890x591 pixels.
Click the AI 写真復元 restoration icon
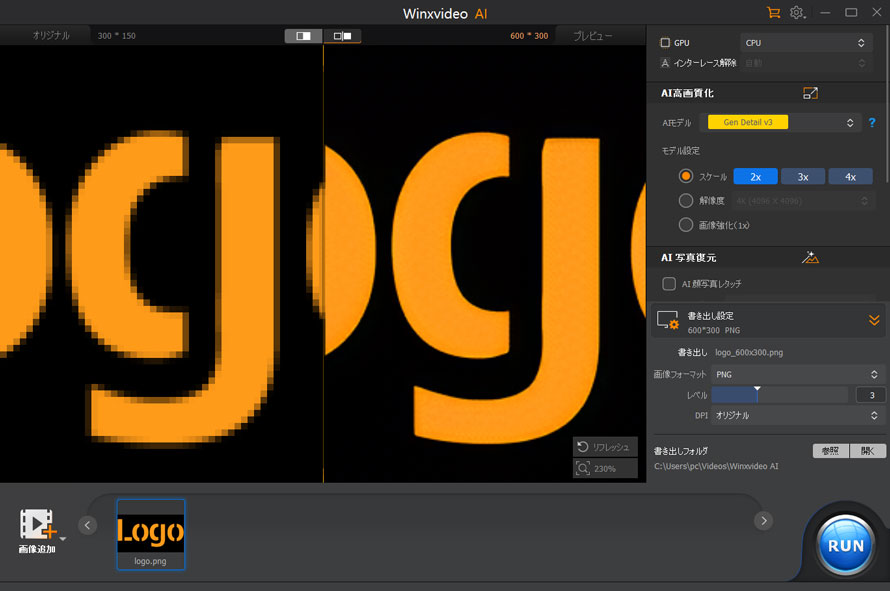coord(810,258)
